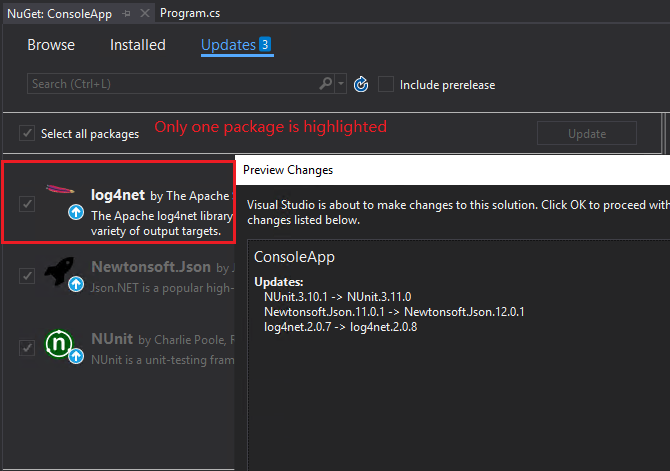The height and width of the screenshot is (471, 670).
Task: Click the 'Visual Studio is about to make changes' message
Action: [458, 212]
